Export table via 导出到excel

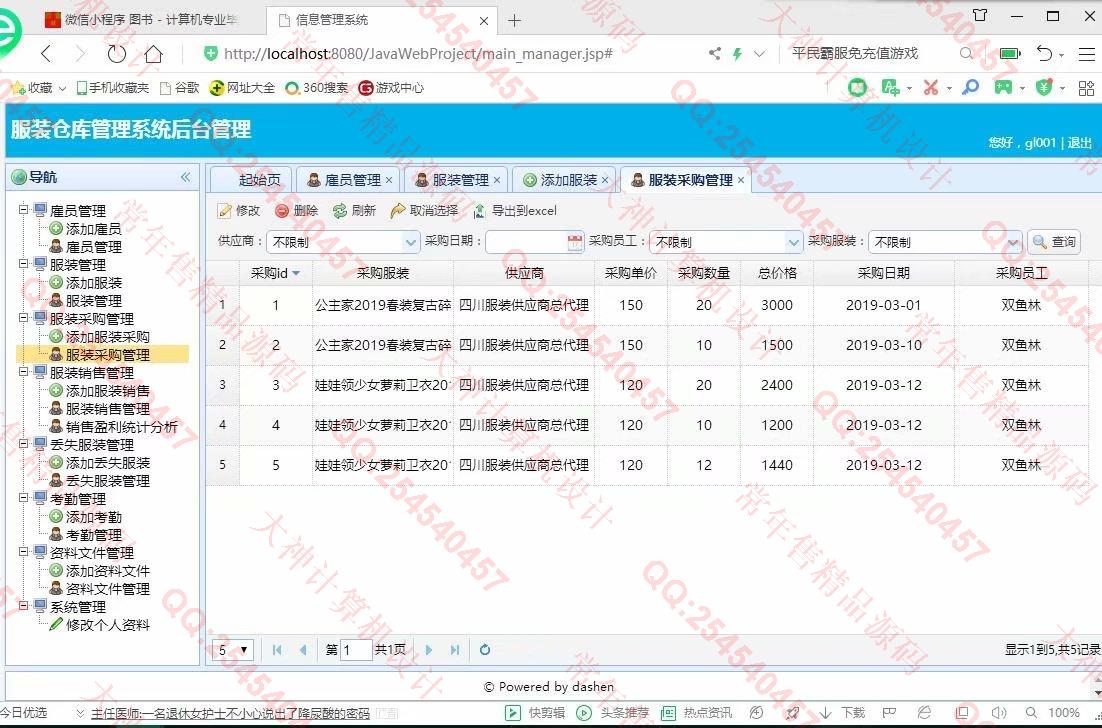514,211
